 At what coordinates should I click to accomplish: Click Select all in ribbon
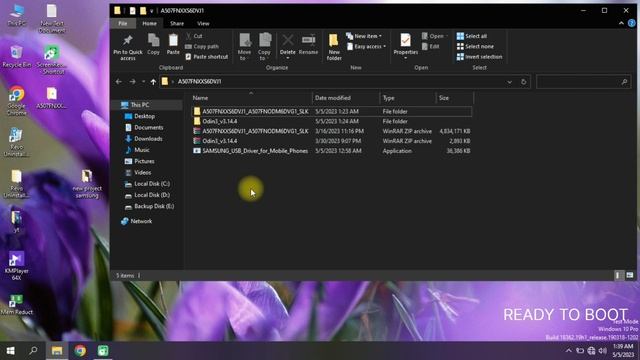(472, 36)
